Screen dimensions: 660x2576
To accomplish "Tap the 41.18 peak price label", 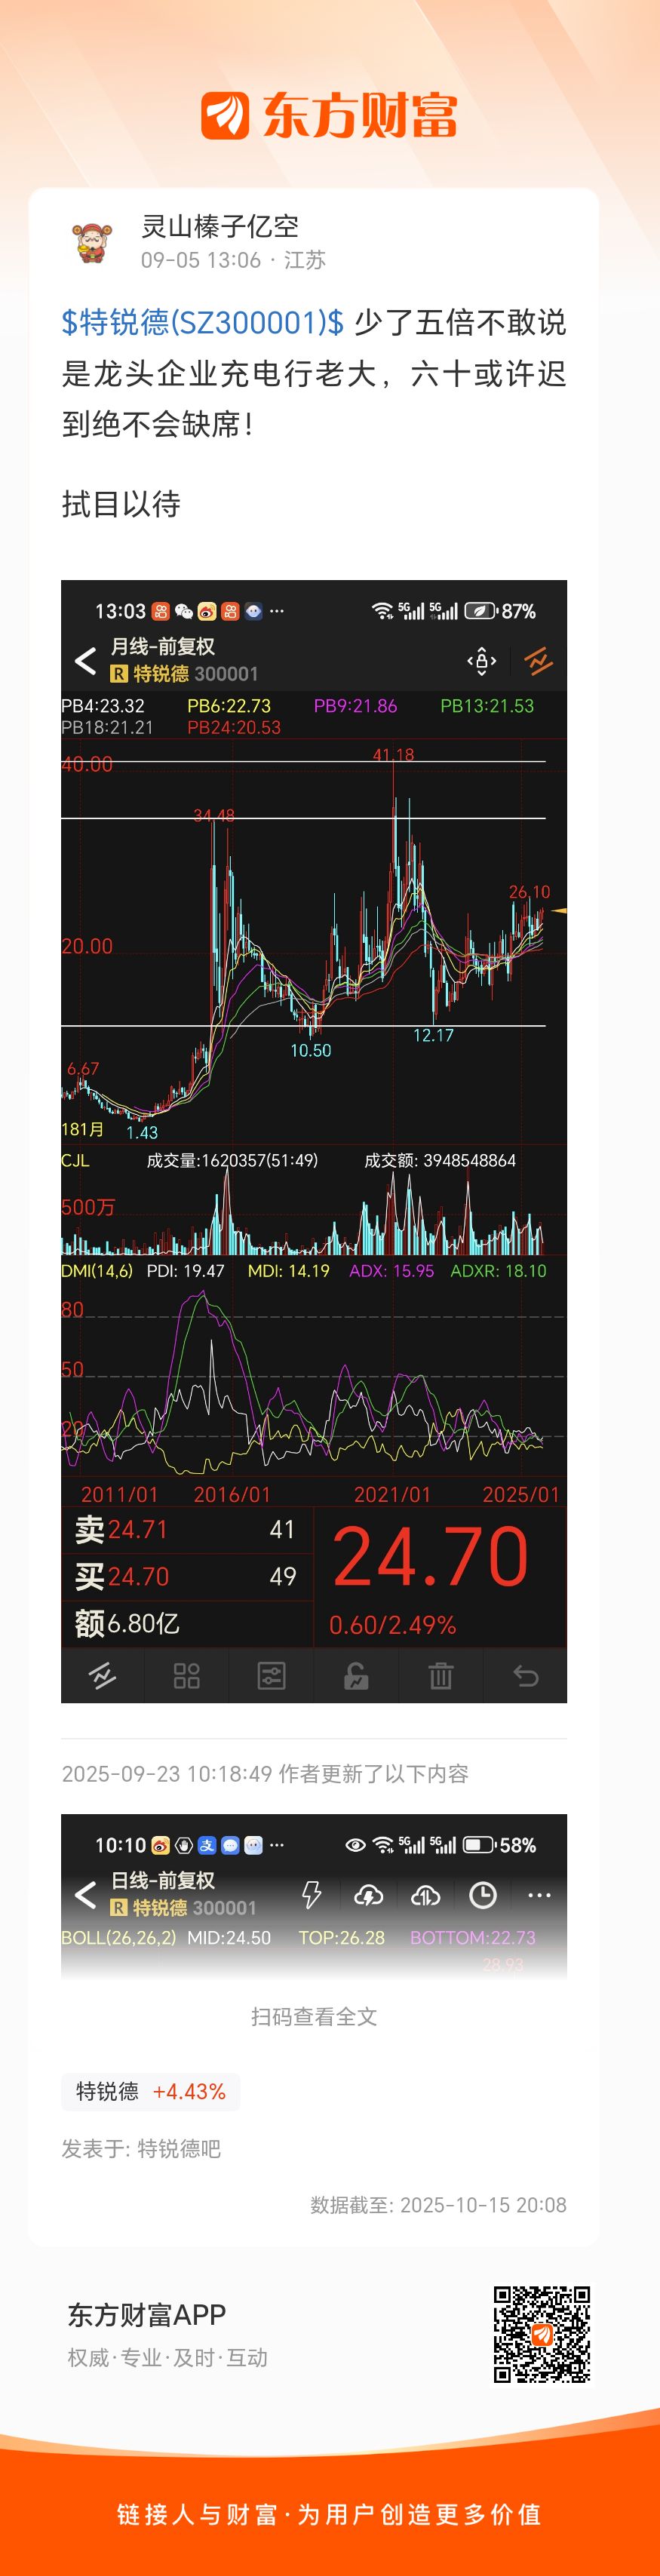I will pos(393,755).
